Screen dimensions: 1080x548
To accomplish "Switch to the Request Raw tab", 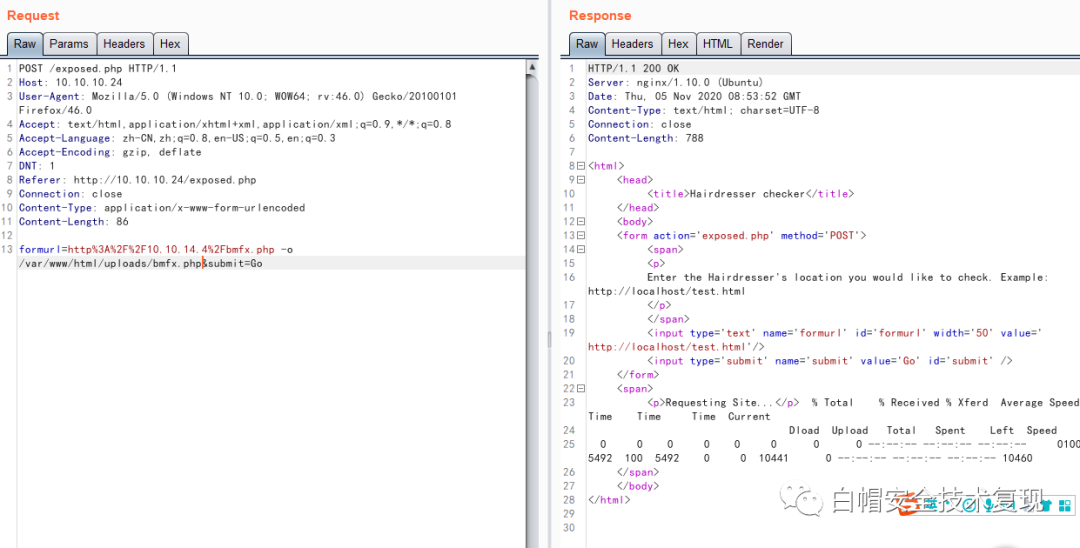I will tap(25, 43).
